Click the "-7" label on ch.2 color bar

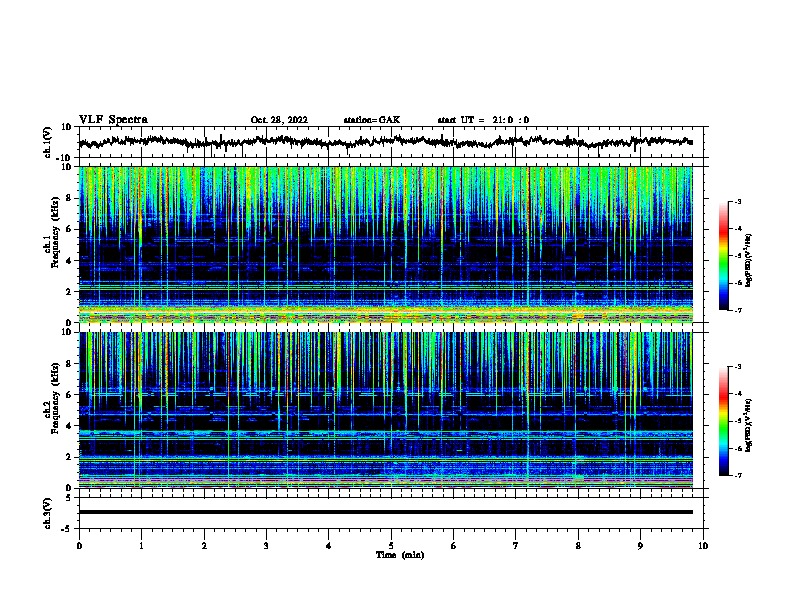[738, 476]
